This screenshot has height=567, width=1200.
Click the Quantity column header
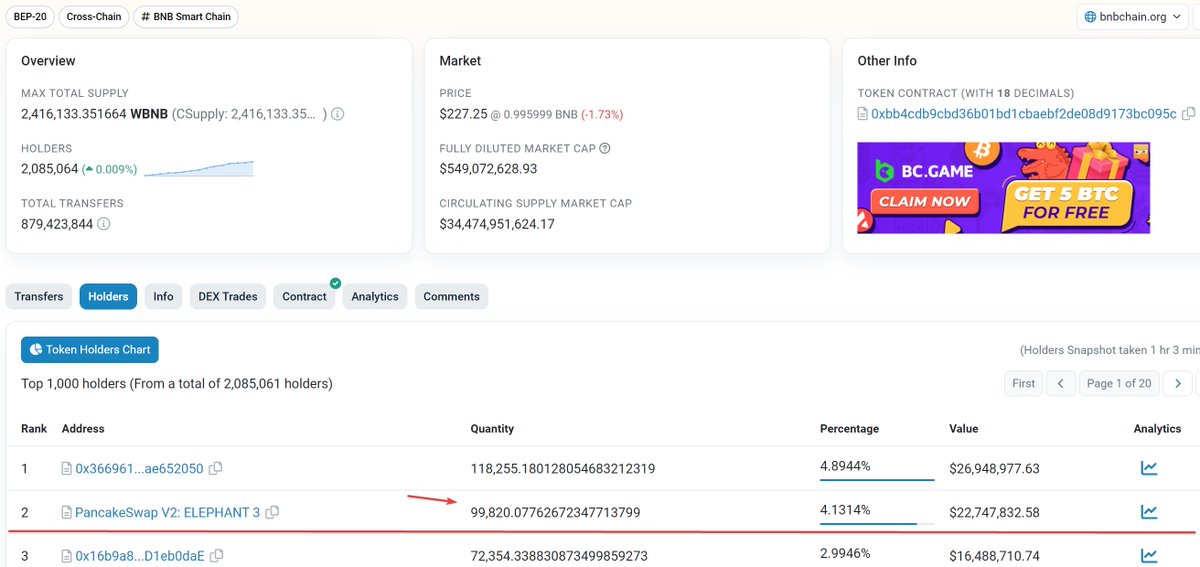tap(492, 429)
